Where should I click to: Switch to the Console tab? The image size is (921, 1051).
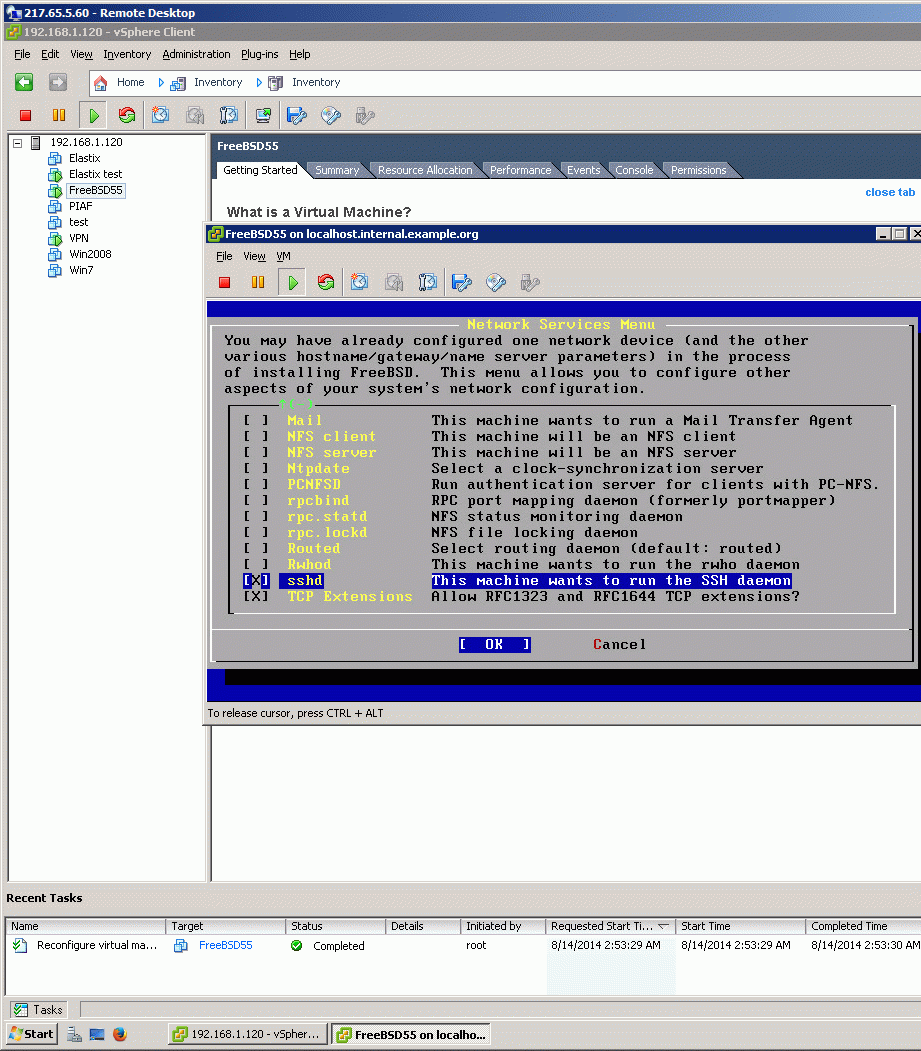pyautogui.click(x=634, y=170)
